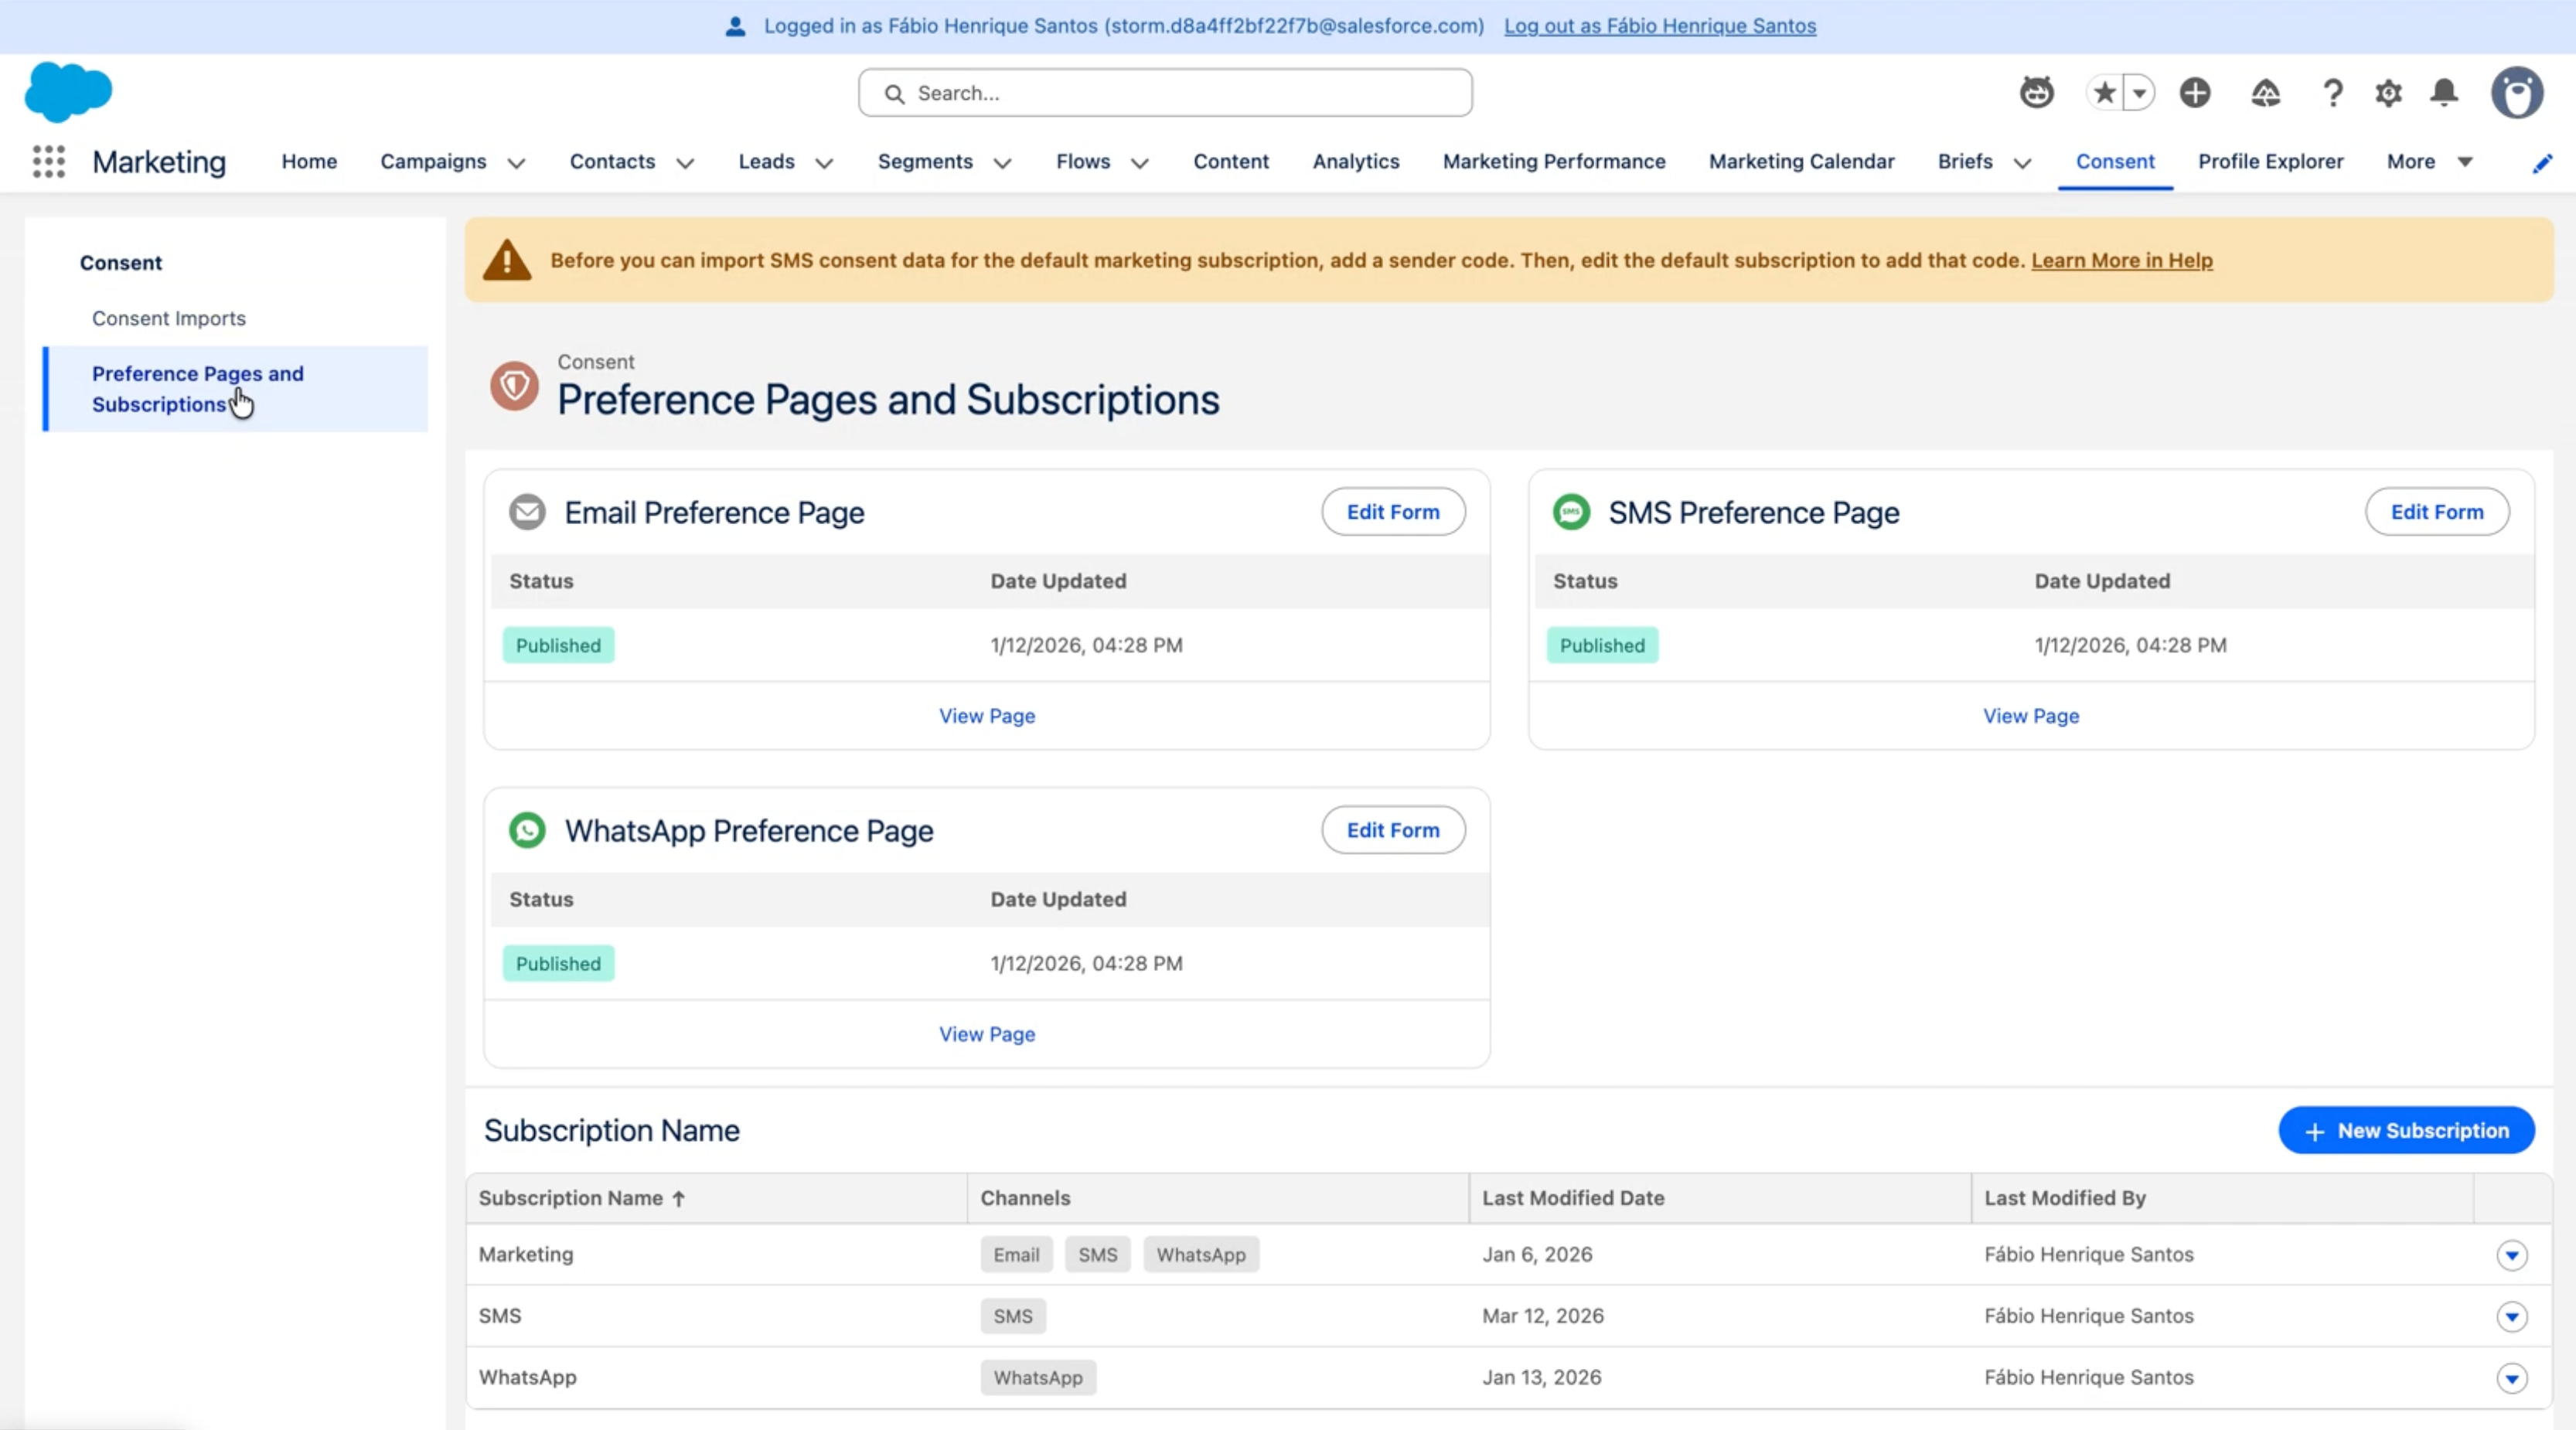This screenshot has height=1430, width=2576.
Task: Open the global actions plus icon
Action: (2195, 93)
